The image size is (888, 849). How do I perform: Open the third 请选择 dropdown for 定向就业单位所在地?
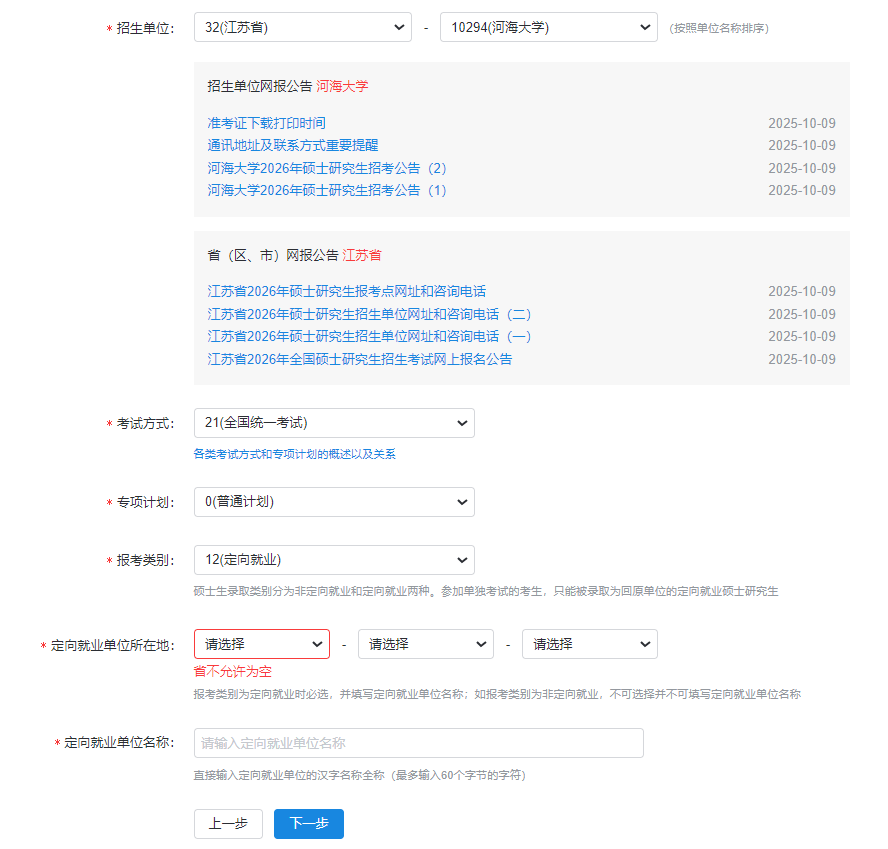click(589, 643)
